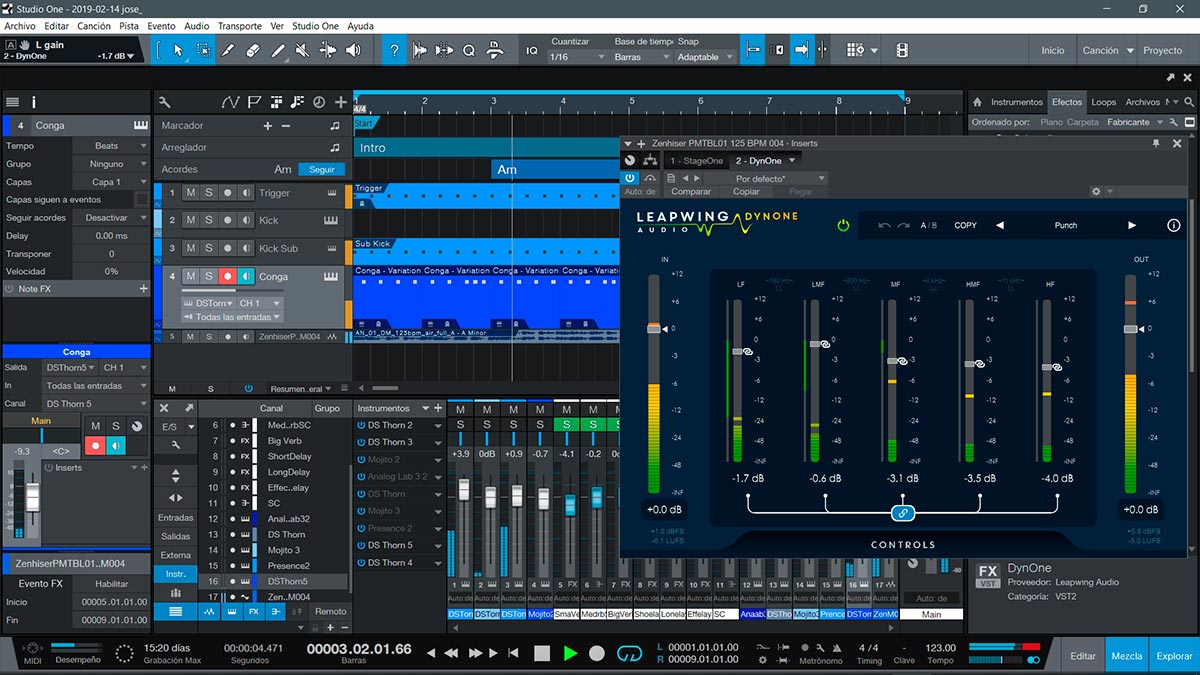Click the band link icon in DynOne

(902, 513)
